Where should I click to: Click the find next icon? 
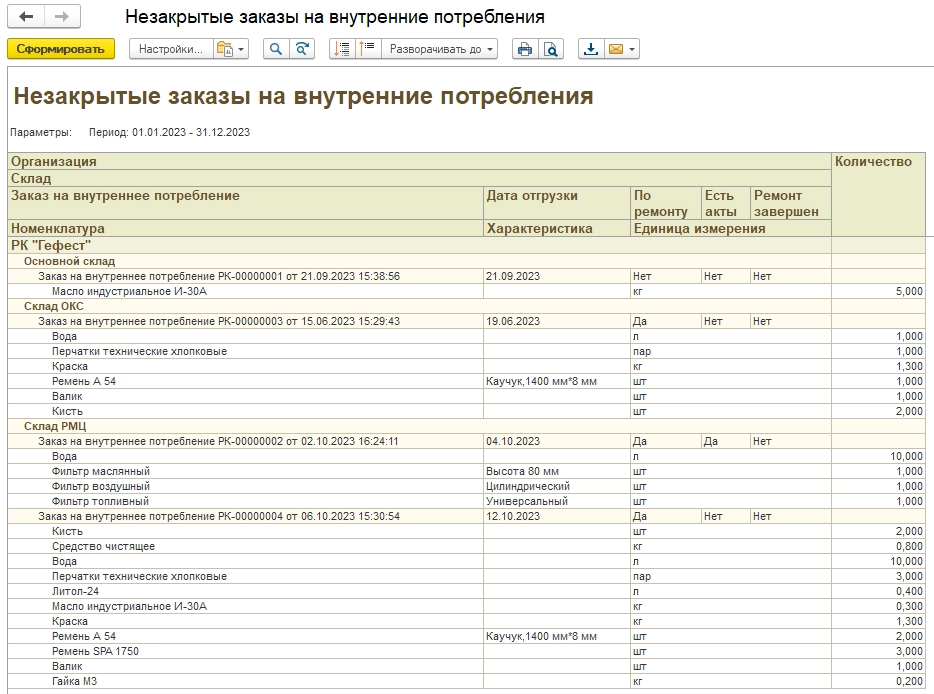tap(301, 49)
